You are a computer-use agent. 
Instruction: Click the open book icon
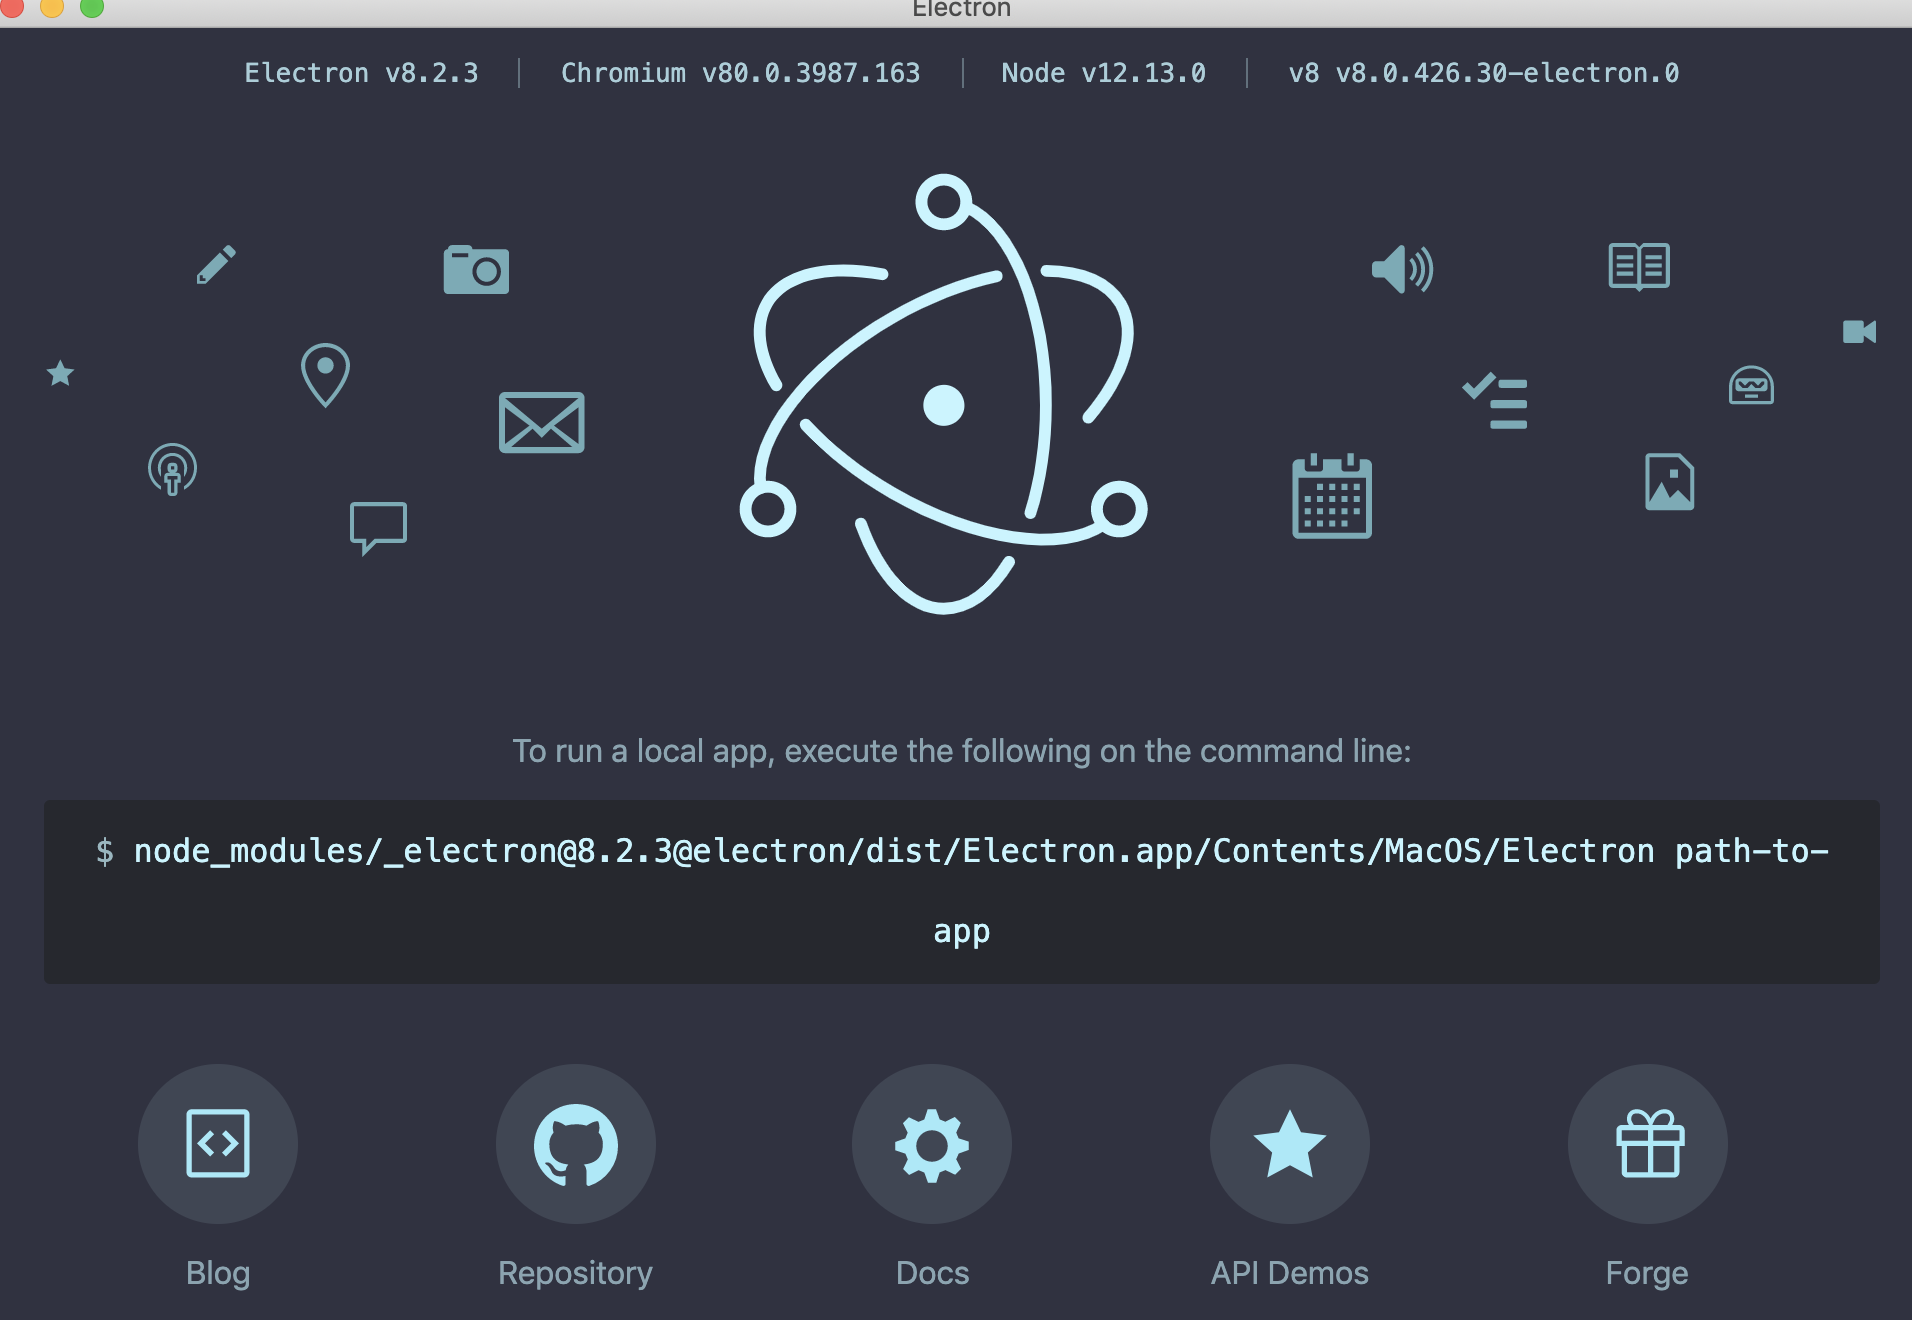[1639, 265]
